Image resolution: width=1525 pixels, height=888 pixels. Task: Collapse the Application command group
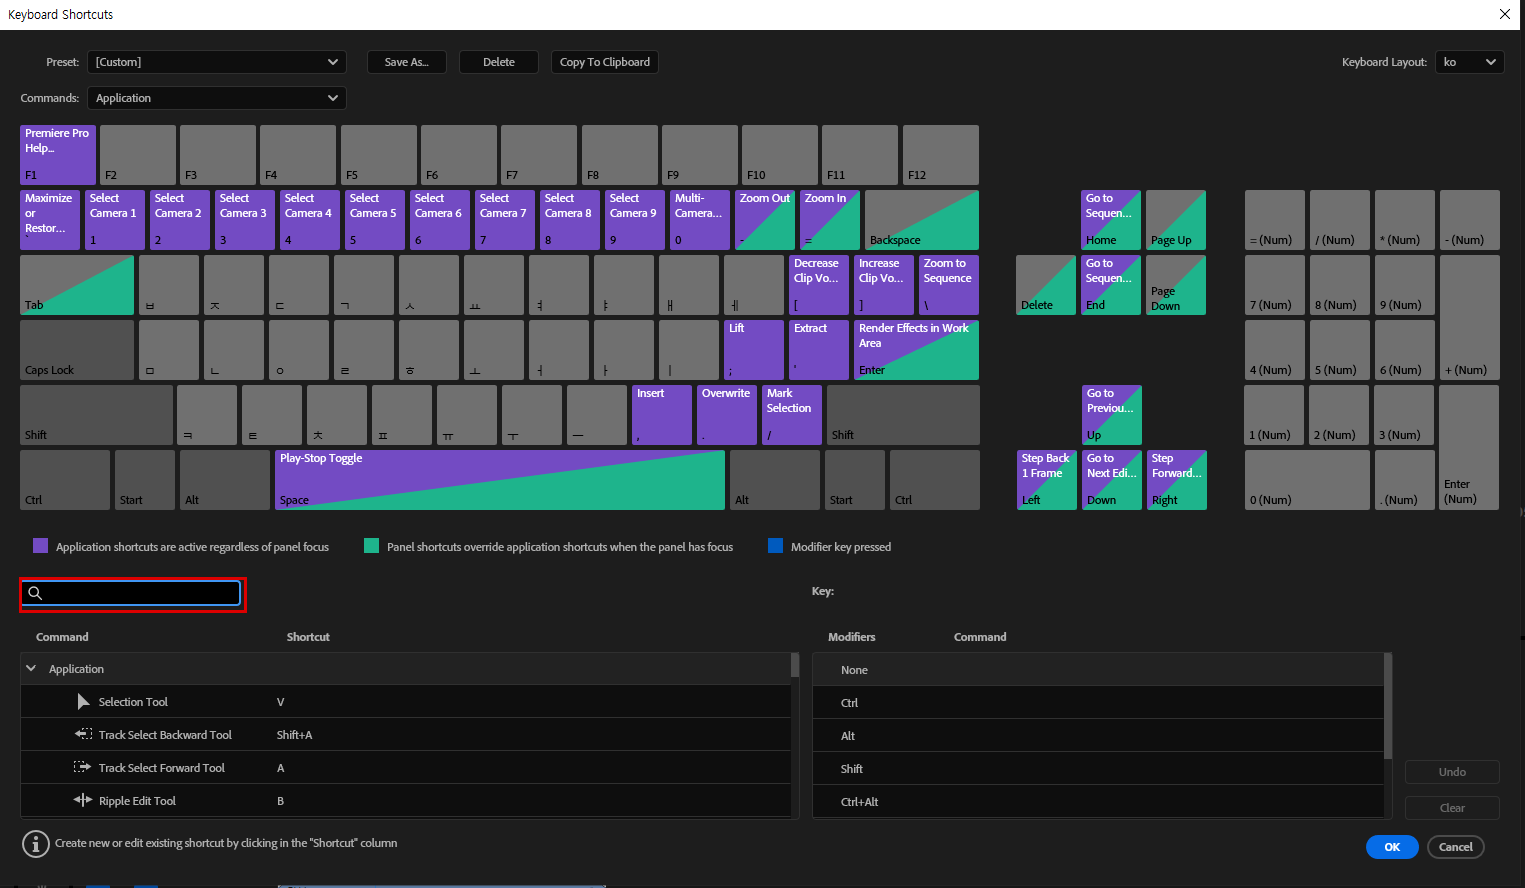point(31,668)
